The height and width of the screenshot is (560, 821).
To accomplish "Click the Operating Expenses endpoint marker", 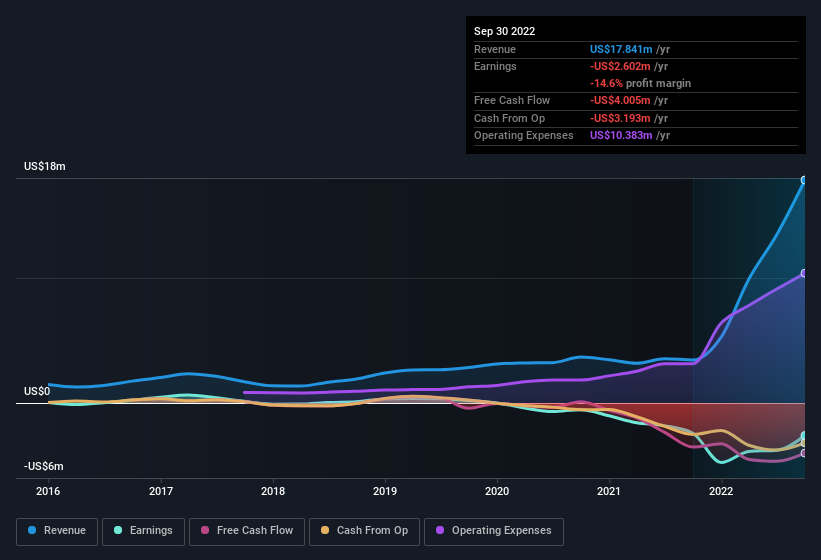I will [x=804, y=273].
